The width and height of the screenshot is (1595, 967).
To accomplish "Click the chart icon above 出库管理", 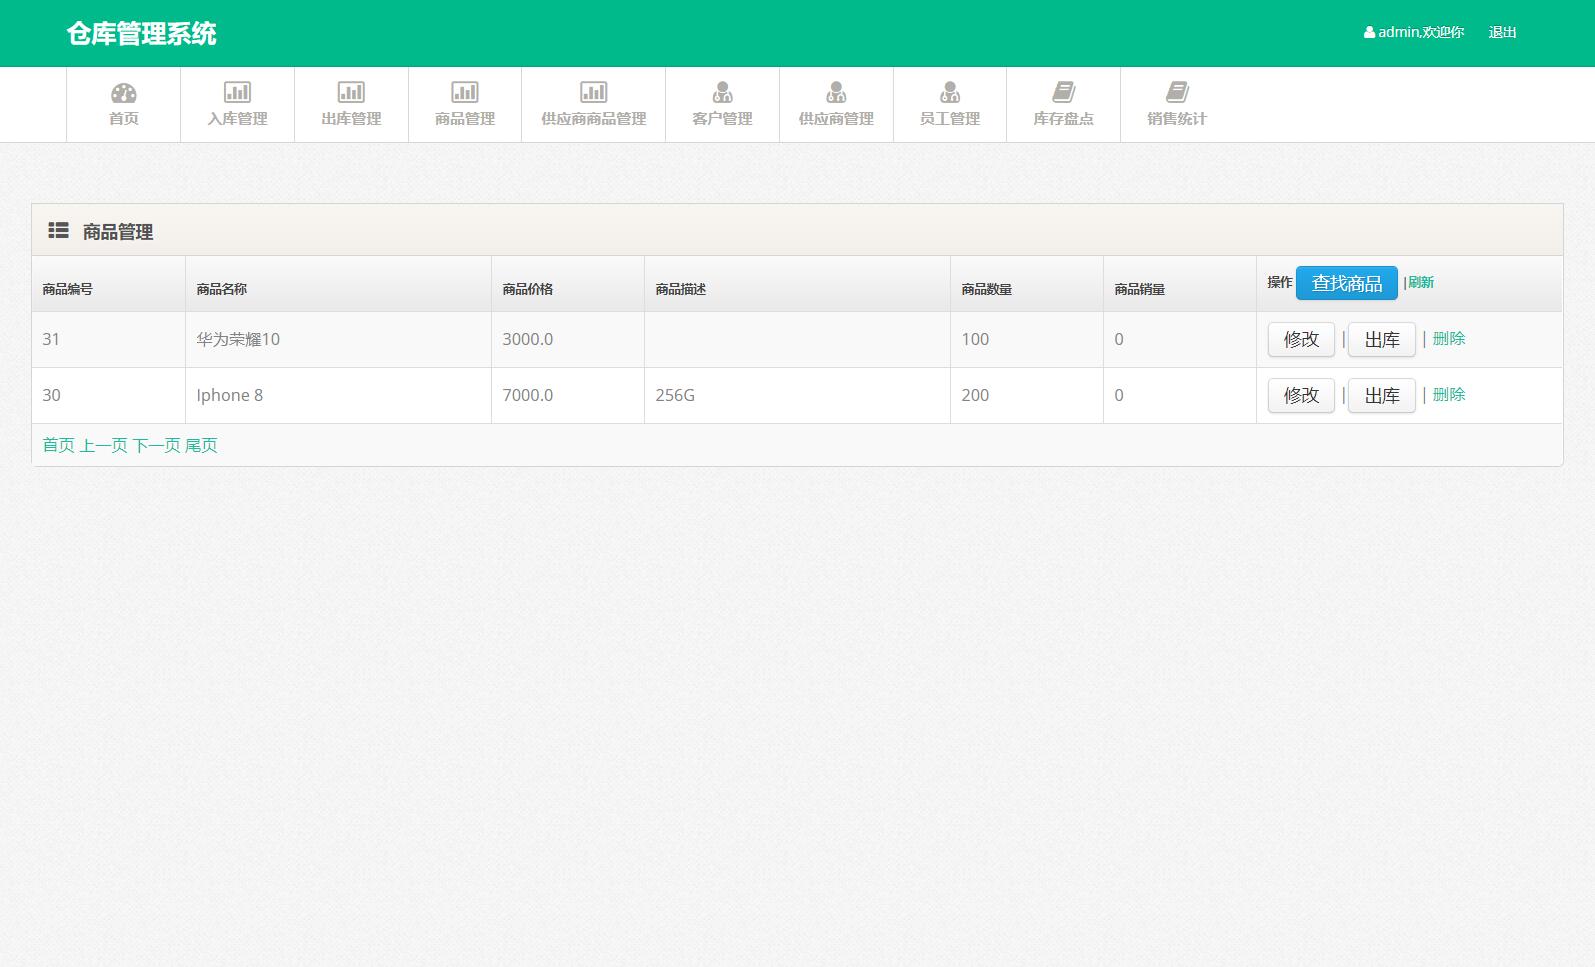I will point(351,92).
